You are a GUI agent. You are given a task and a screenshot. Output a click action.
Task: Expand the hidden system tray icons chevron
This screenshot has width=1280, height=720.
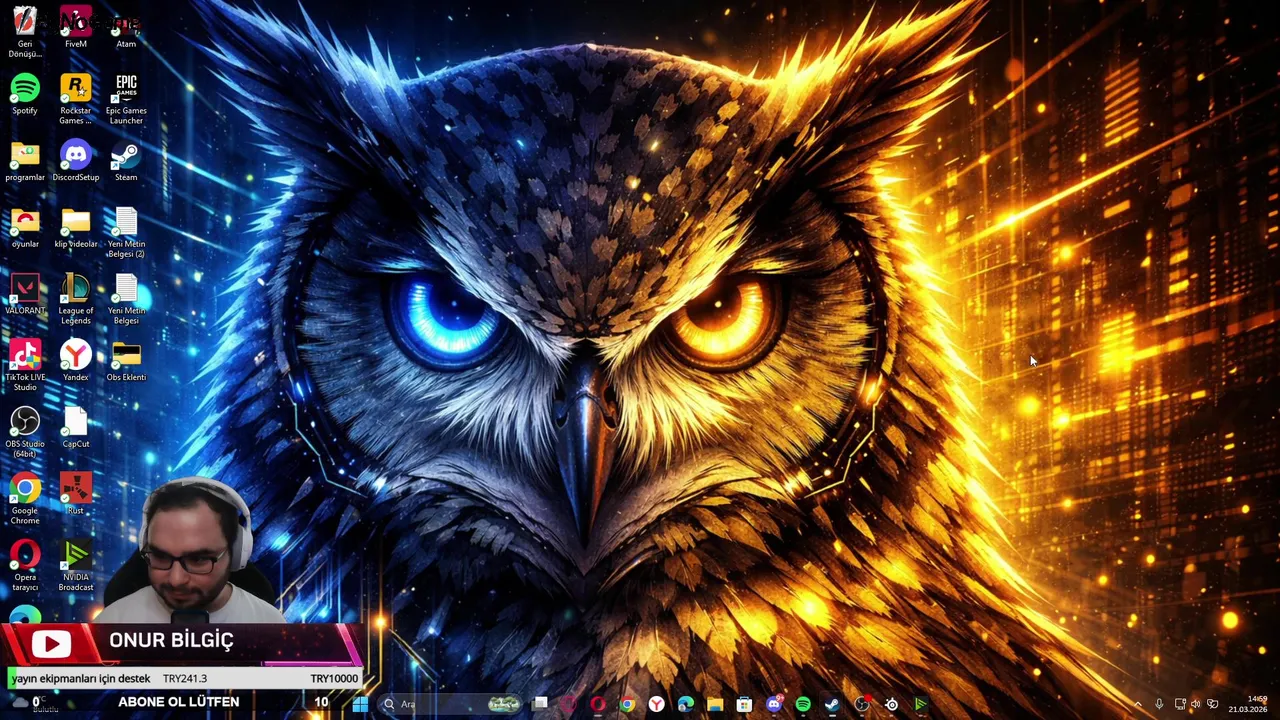pos(1138,704)
